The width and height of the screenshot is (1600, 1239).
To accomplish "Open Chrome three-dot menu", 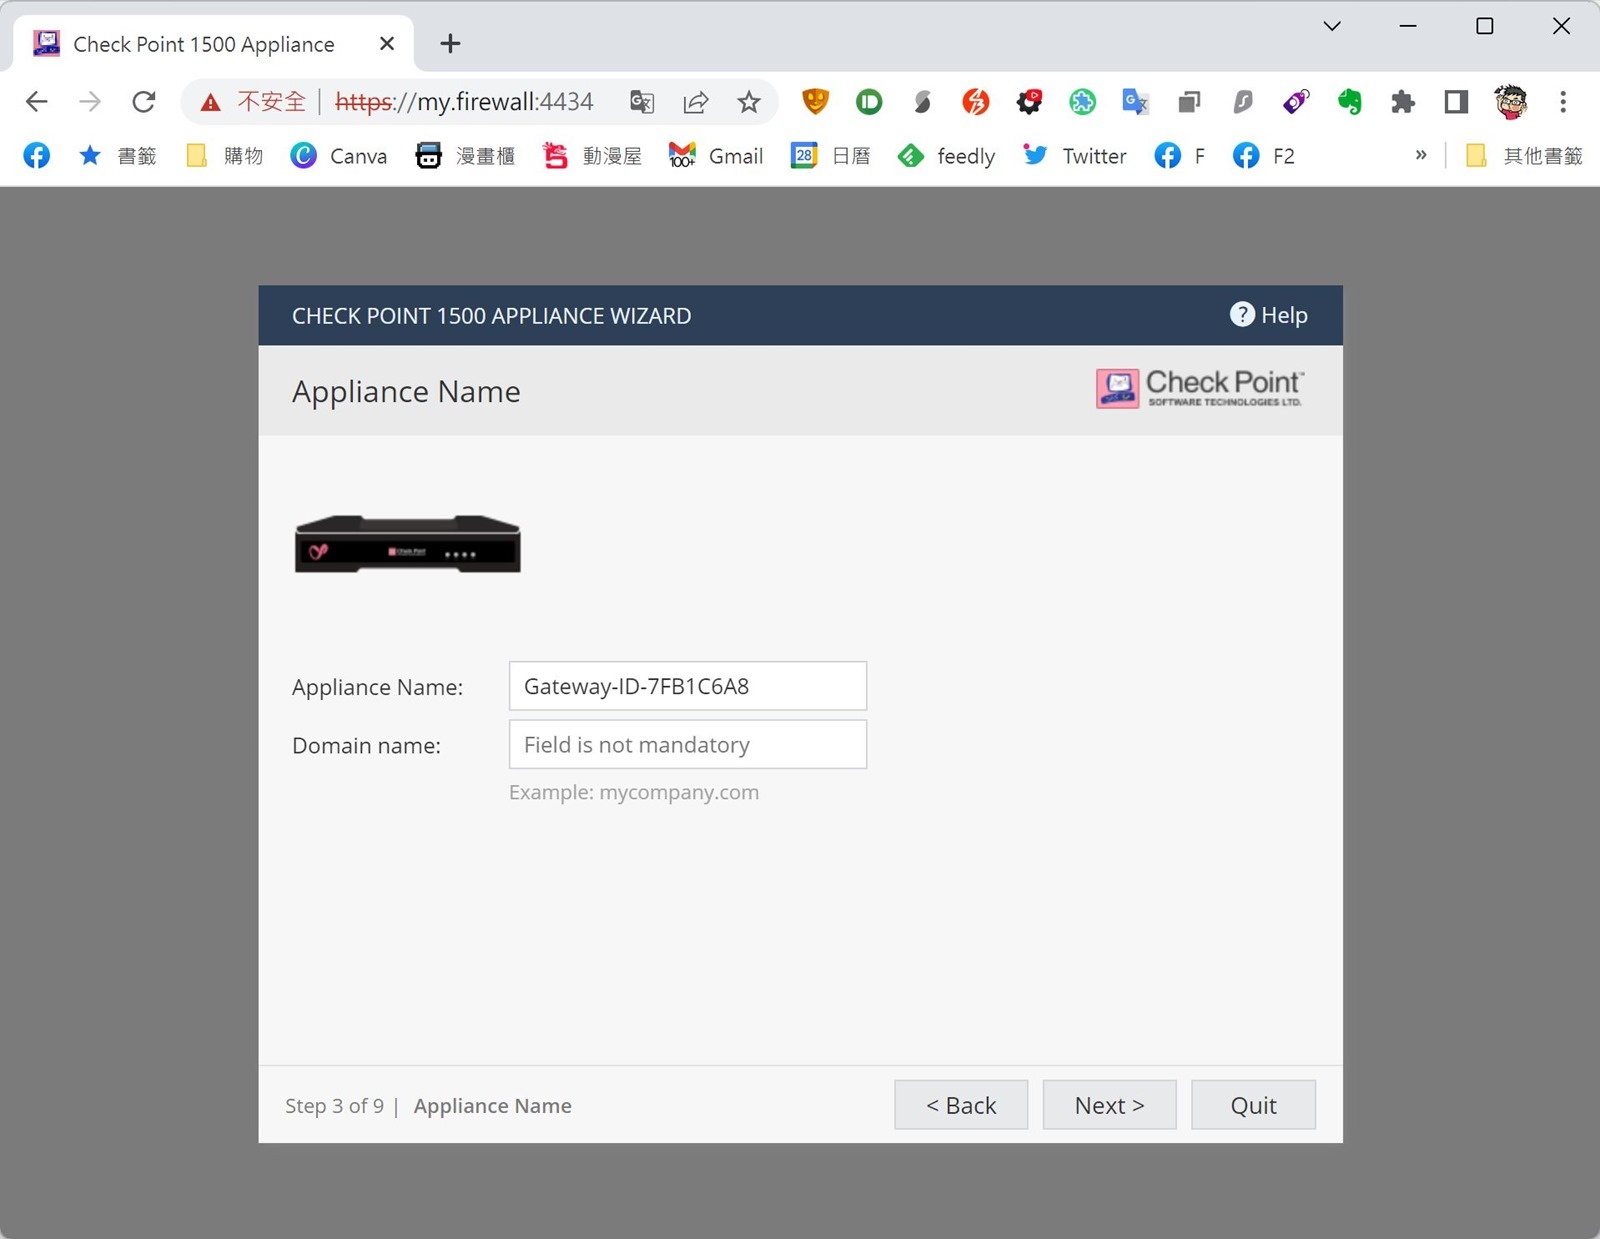I will tap(1563, 102).
